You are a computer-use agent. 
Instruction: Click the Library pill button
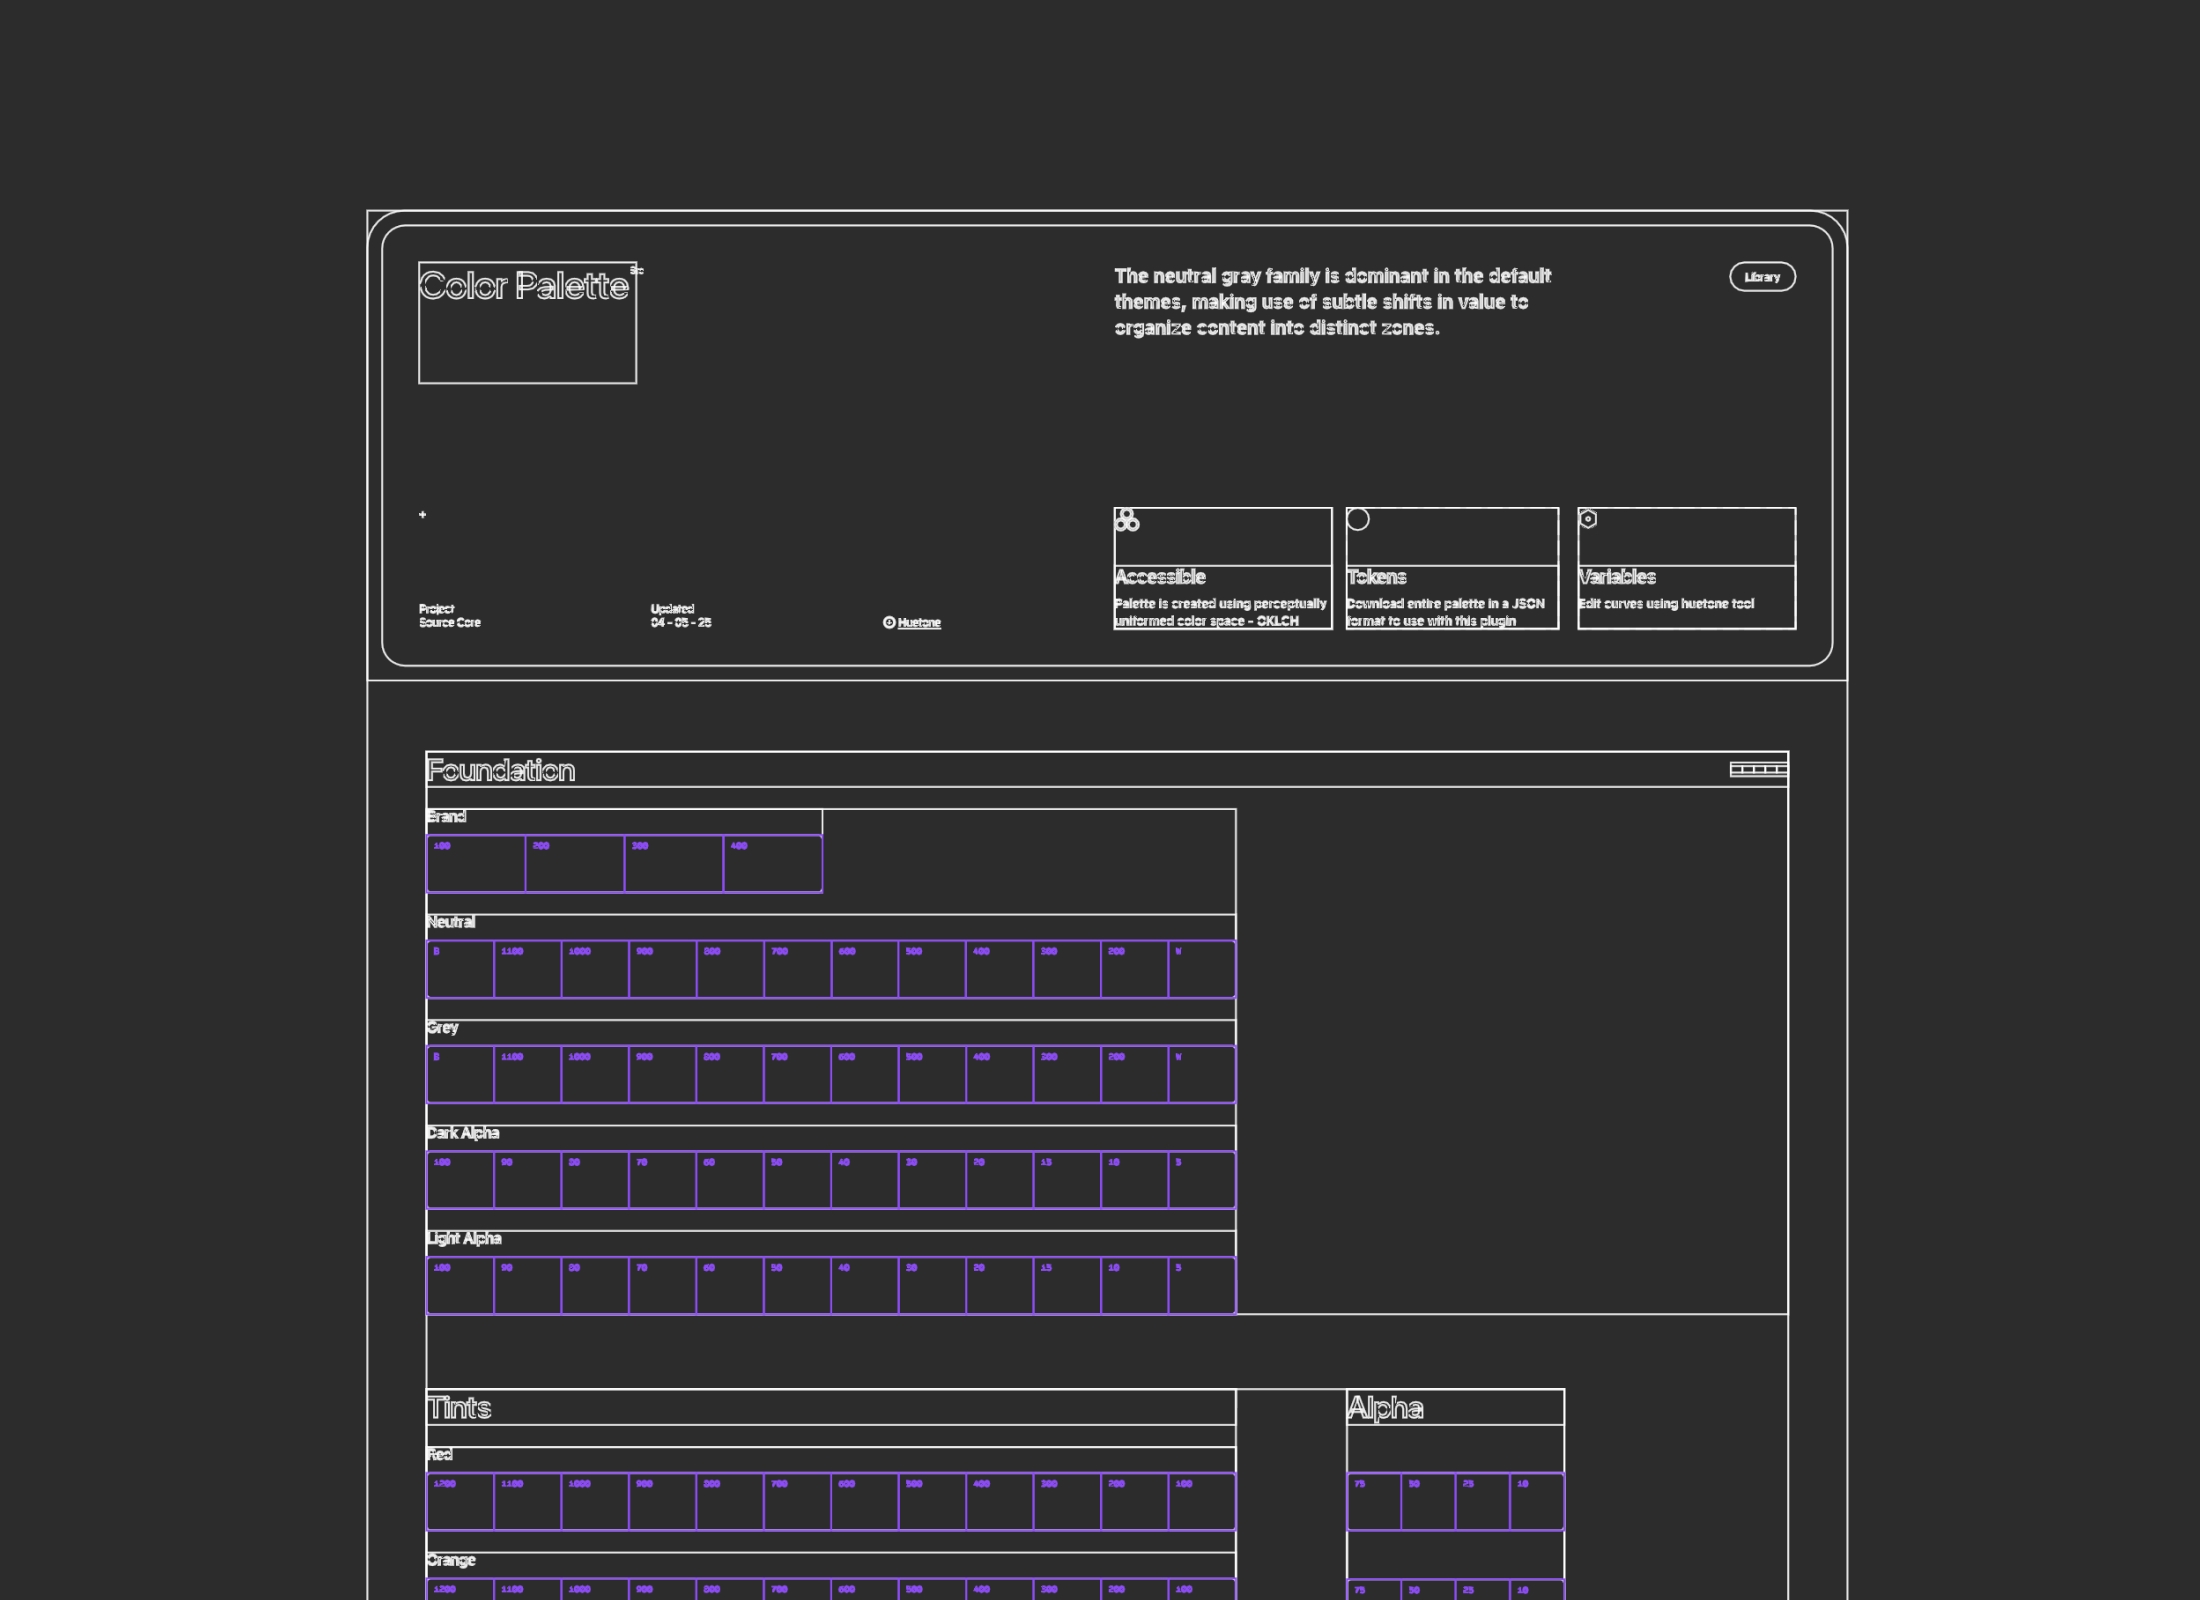point(1762,277)
